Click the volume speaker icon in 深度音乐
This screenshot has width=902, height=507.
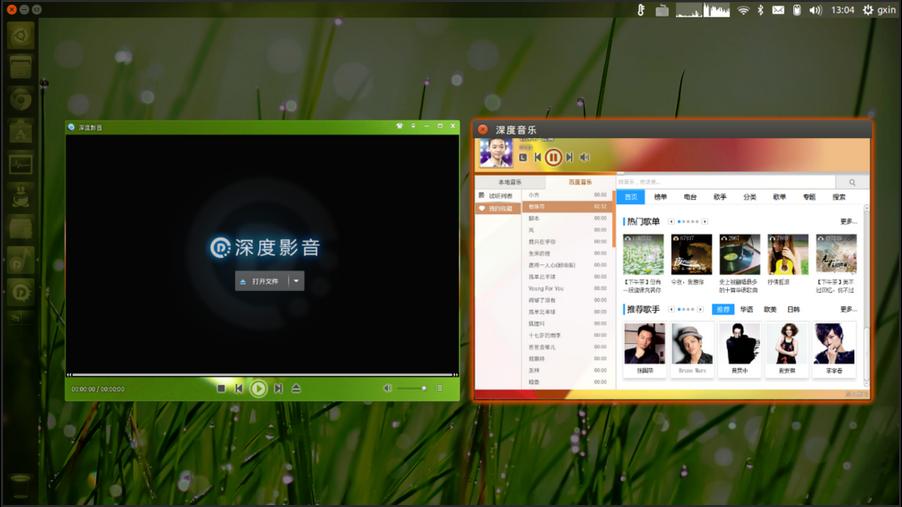click(x=584, y=157)
